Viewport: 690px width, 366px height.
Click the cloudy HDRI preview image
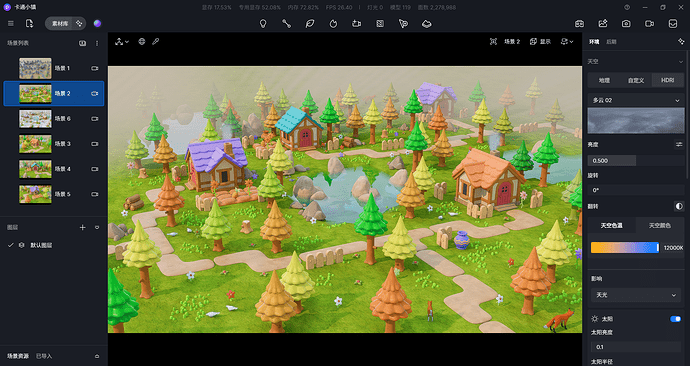[x=636, y=121]
